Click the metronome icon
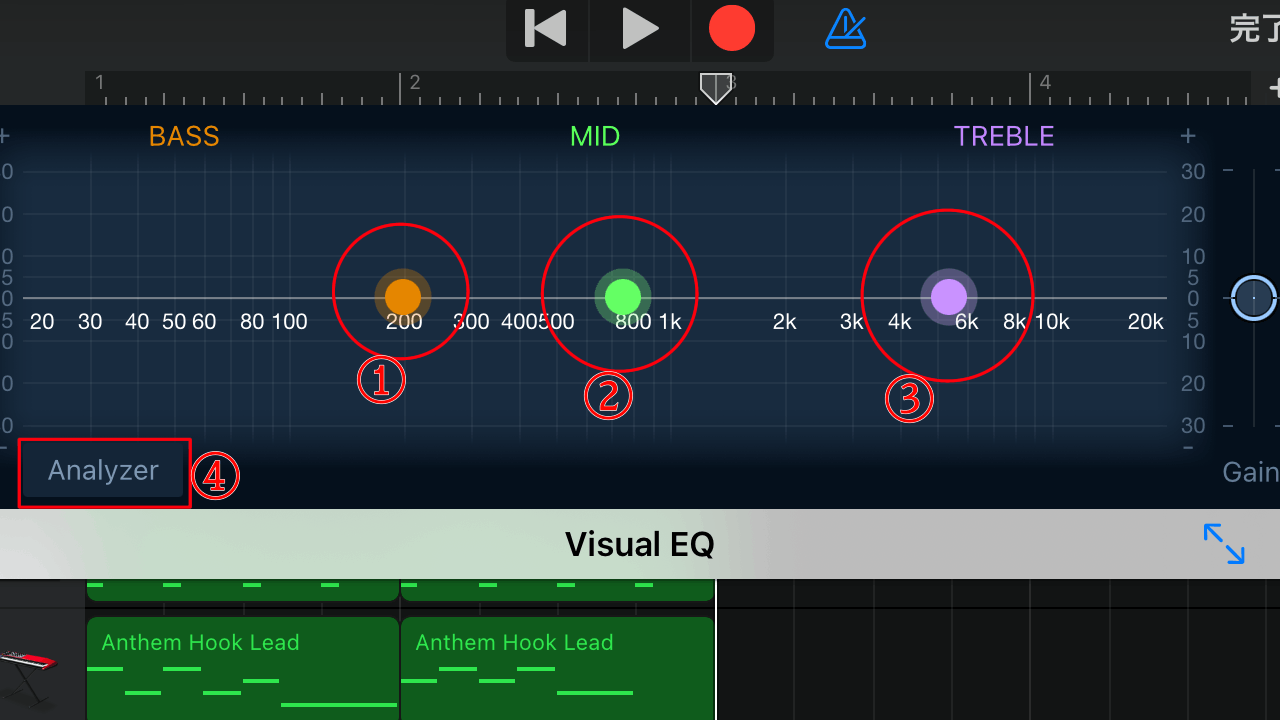This screenshot has height=720, width=1280. click(845, 29)
